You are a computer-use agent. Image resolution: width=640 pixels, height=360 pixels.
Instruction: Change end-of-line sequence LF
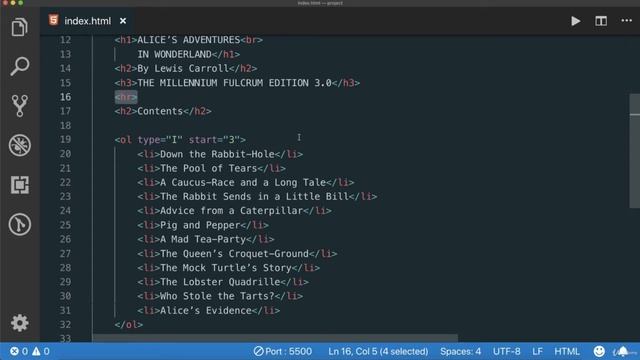tap(537, 351)
